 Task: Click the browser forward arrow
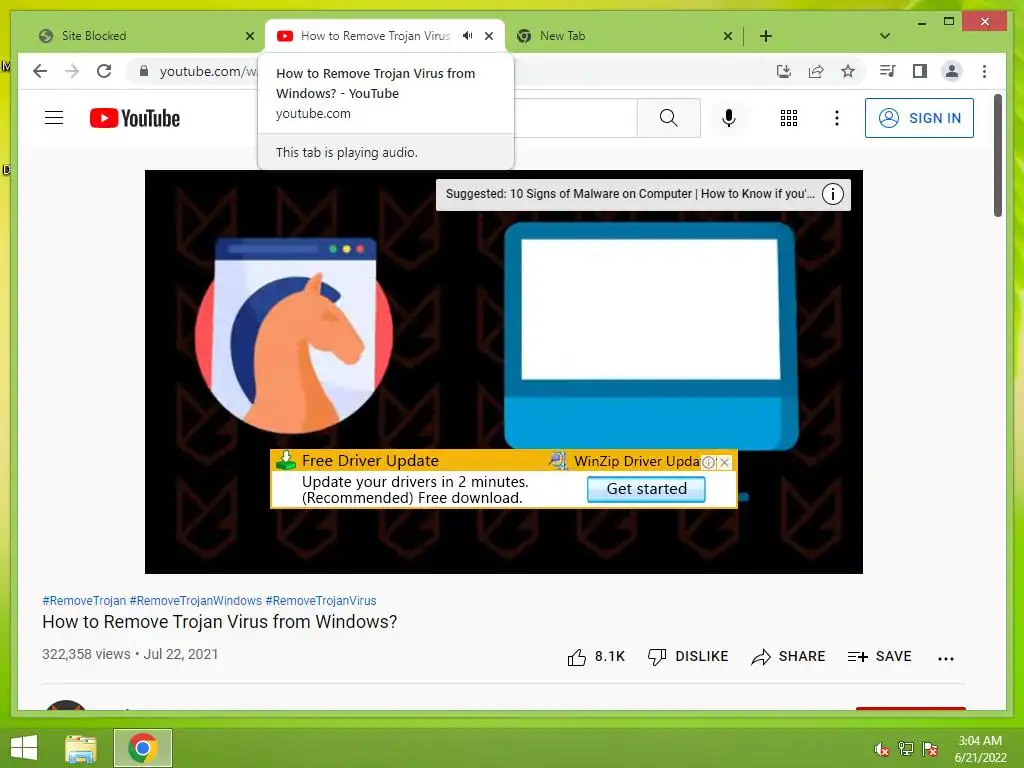point(72,71)
